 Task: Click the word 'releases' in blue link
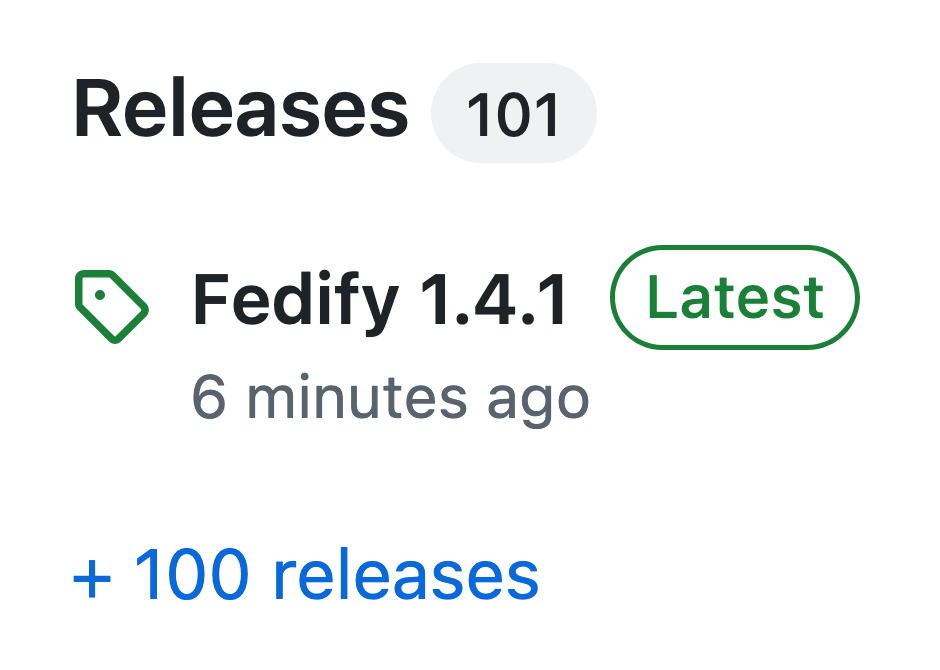(x=405, y=577)
